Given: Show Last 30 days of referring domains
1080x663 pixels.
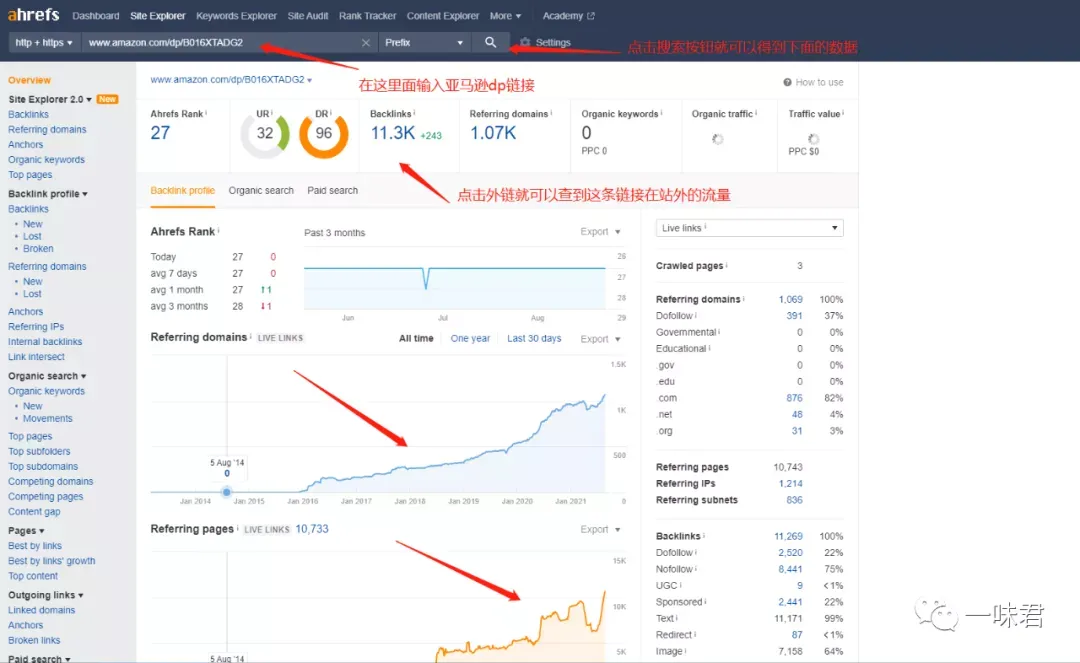Looking at the screenshot, I should pos(534,339).
